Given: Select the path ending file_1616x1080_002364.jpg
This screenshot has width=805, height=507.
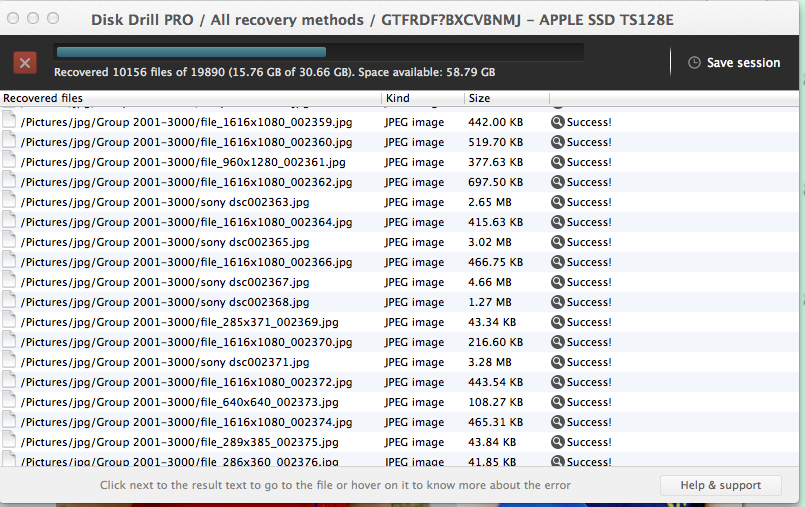Looking at the screenshot, I should [186, 222].
